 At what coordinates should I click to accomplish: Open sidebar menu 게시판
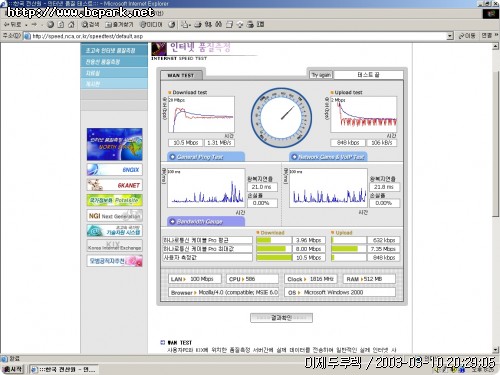(114, 84)
